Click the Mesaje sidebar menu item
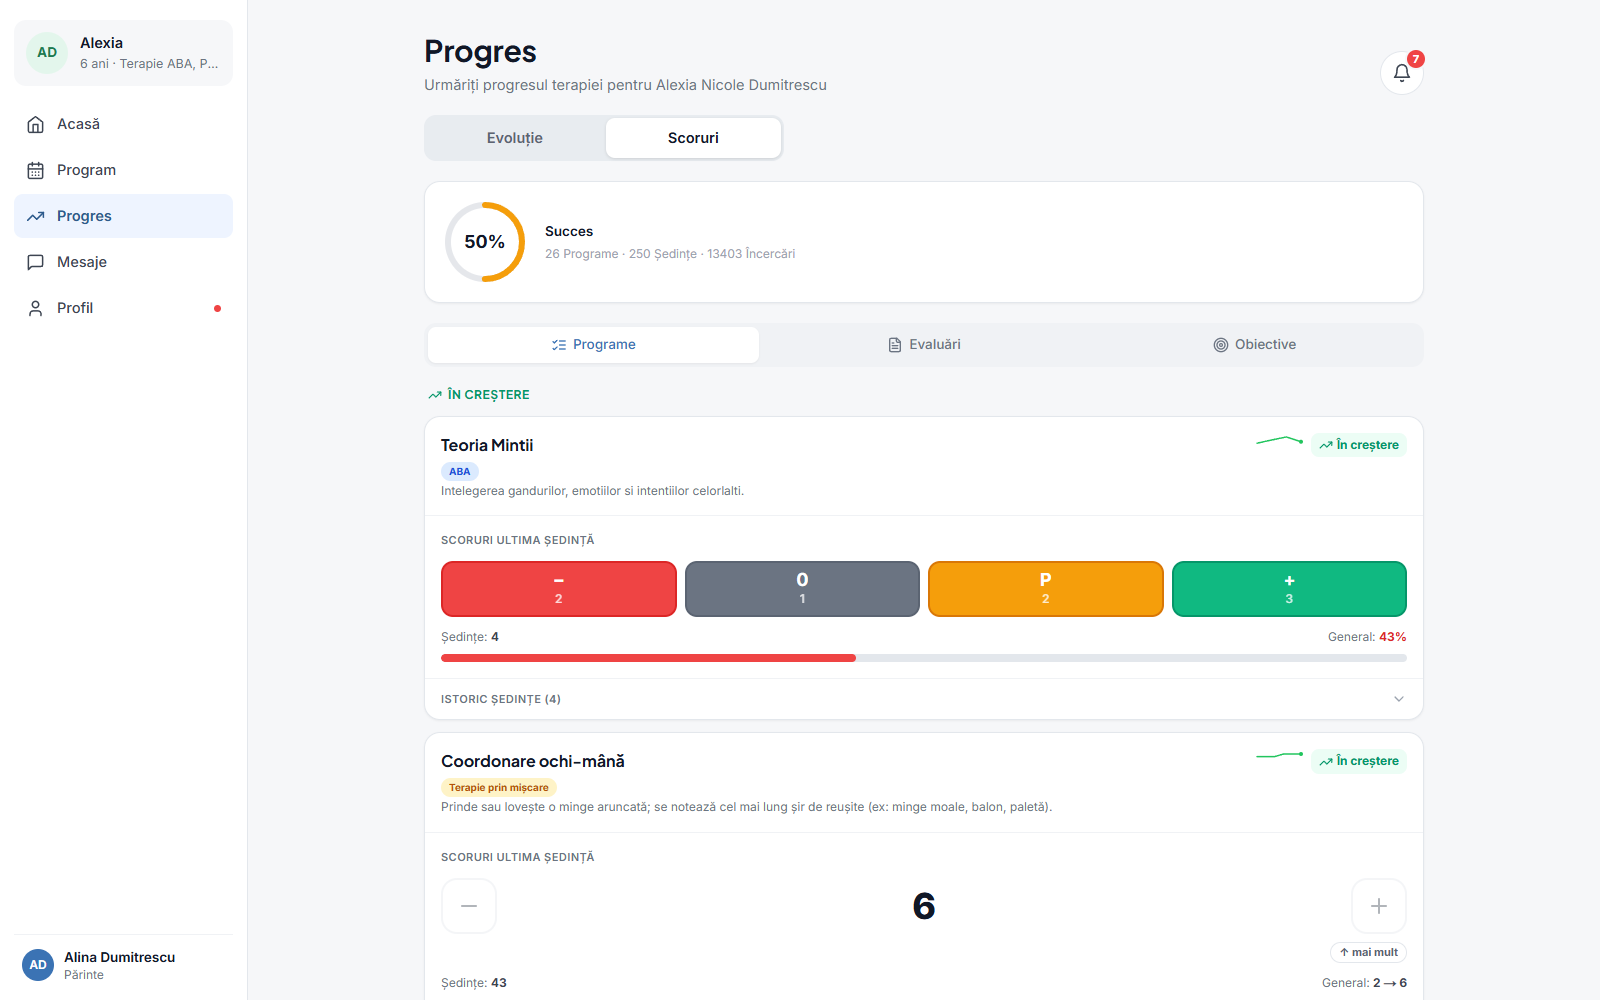 123,262
